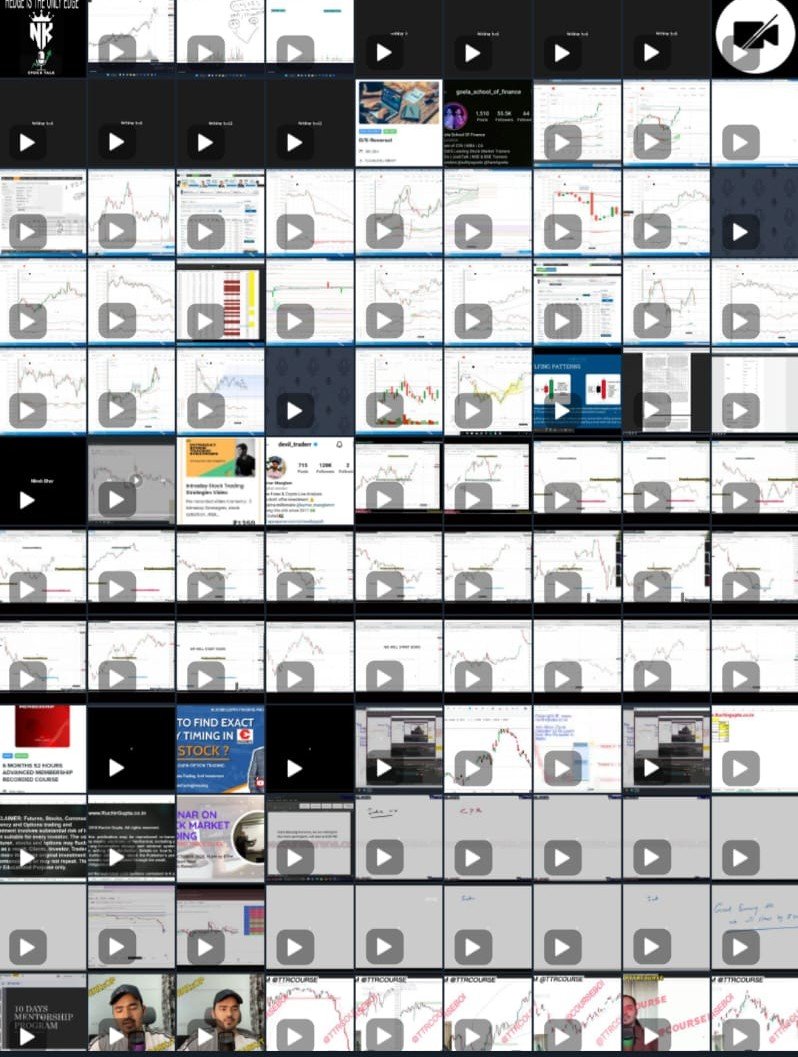This screenshot has height=1057, width=798.
Task: Open the goela_school_of_finance profile screenshot
Action: pos(487,123)
